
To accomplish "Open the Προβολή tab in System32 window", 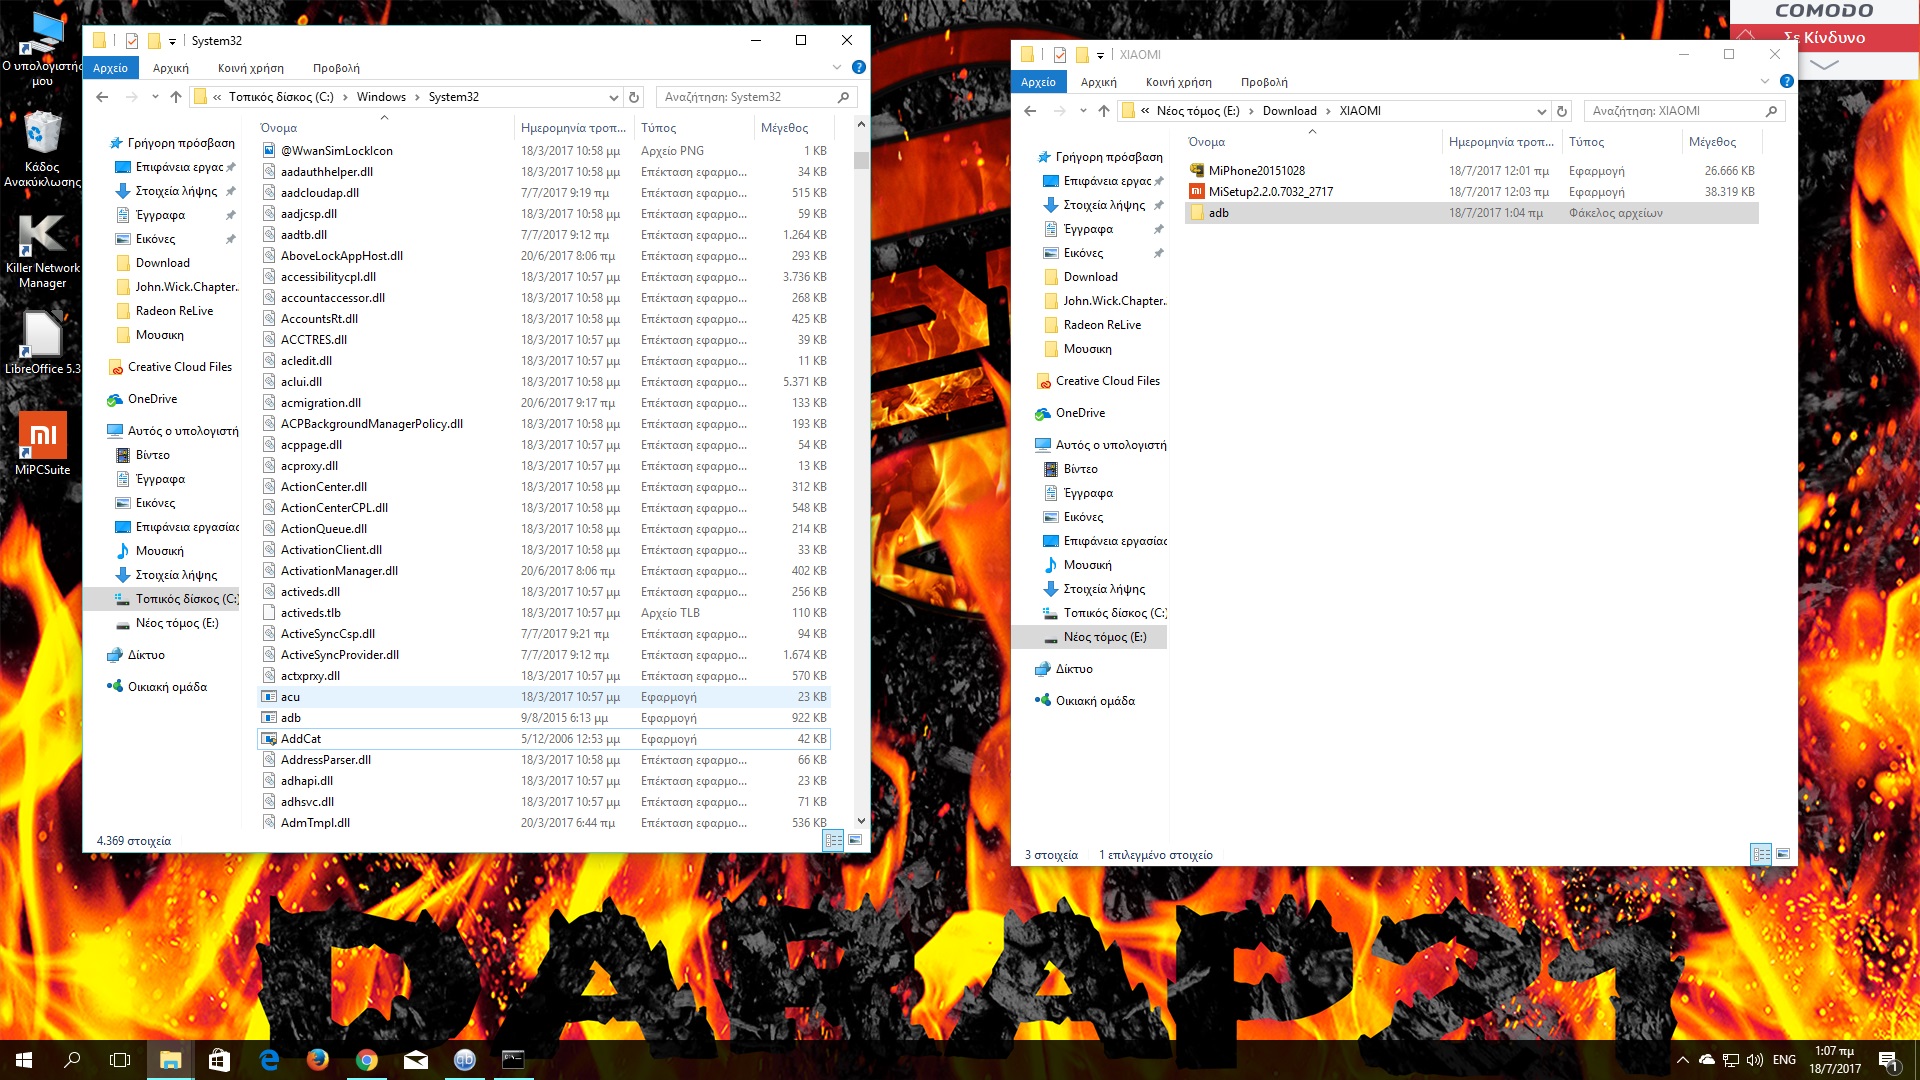I will coord(336,68).
